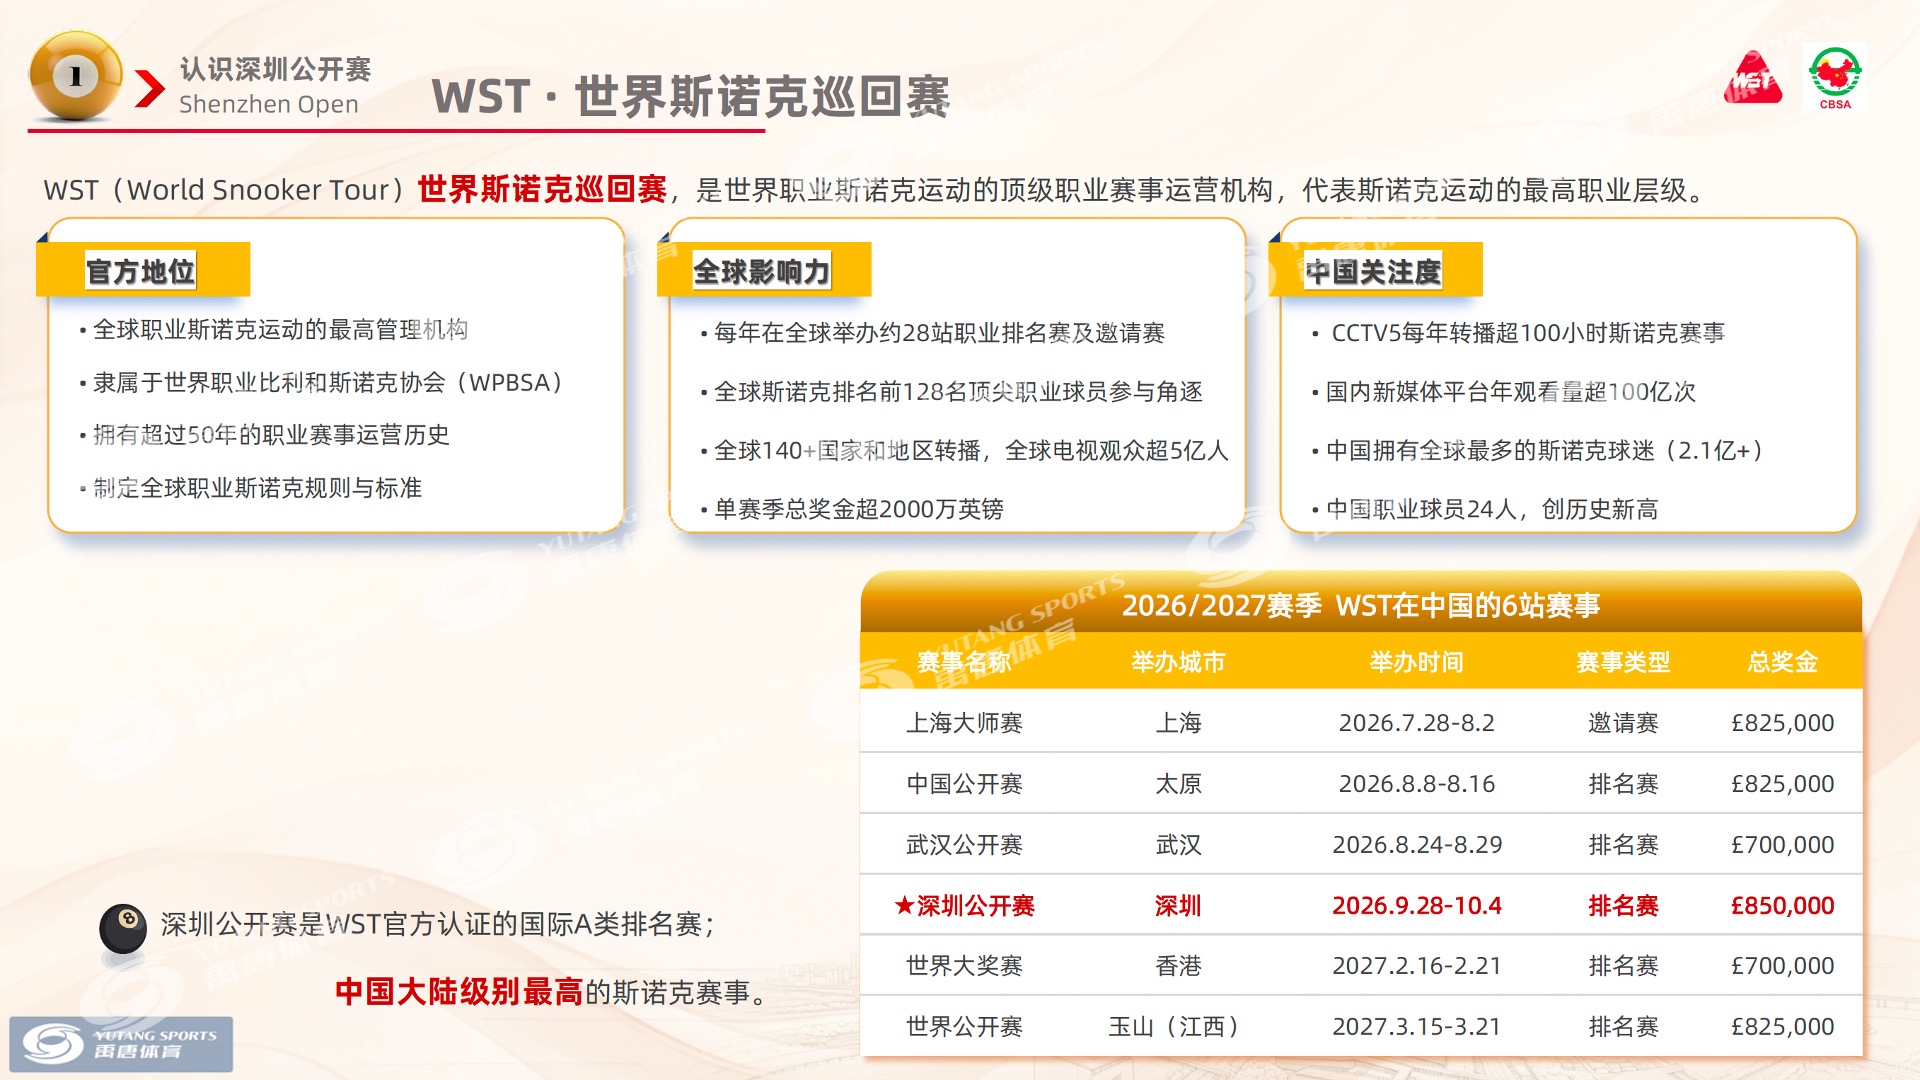Click the table title 2026/2027赛季 WST在中国的6站赛事
Image resolution: width=1920 pixels, height=1080 pixels.
[x=1361, y=605]
